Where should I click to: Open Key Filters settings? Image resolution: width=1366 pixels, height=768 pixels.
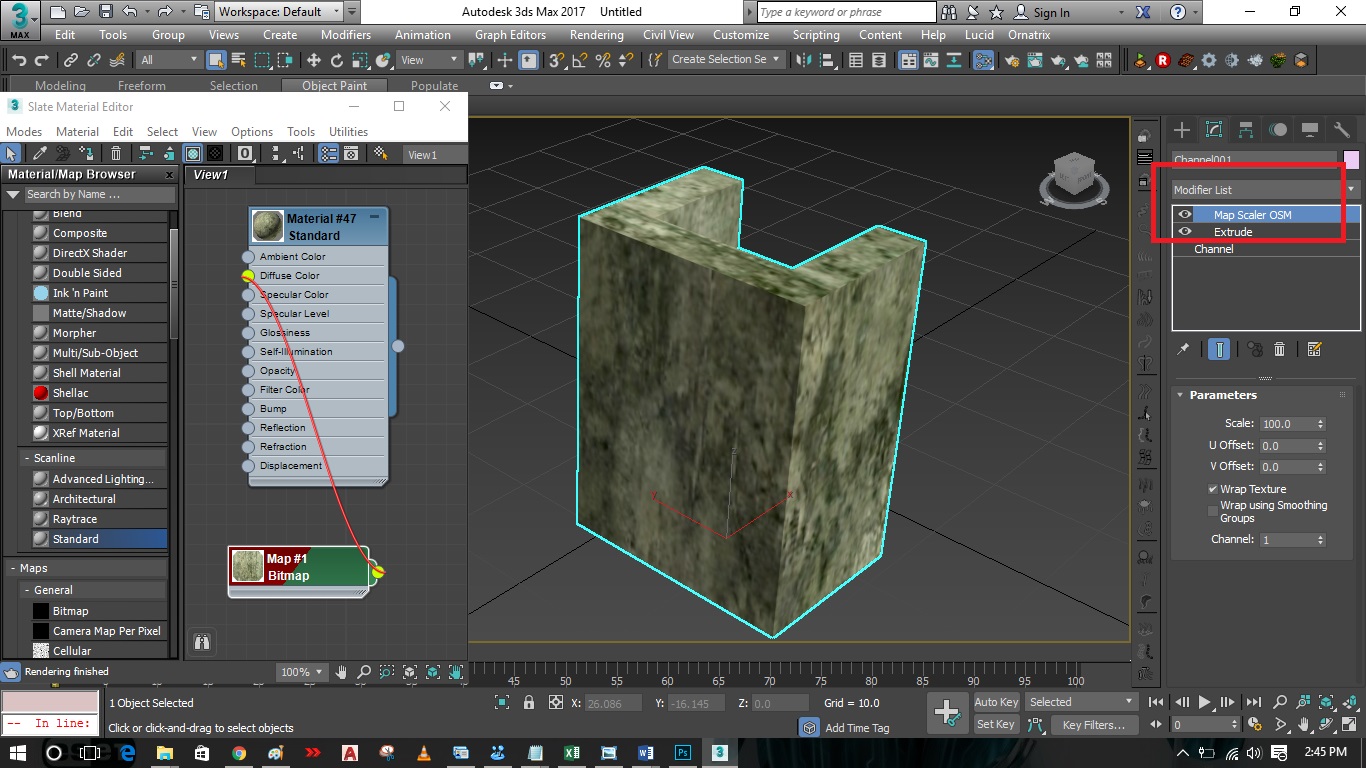[x=1093, y=724]
